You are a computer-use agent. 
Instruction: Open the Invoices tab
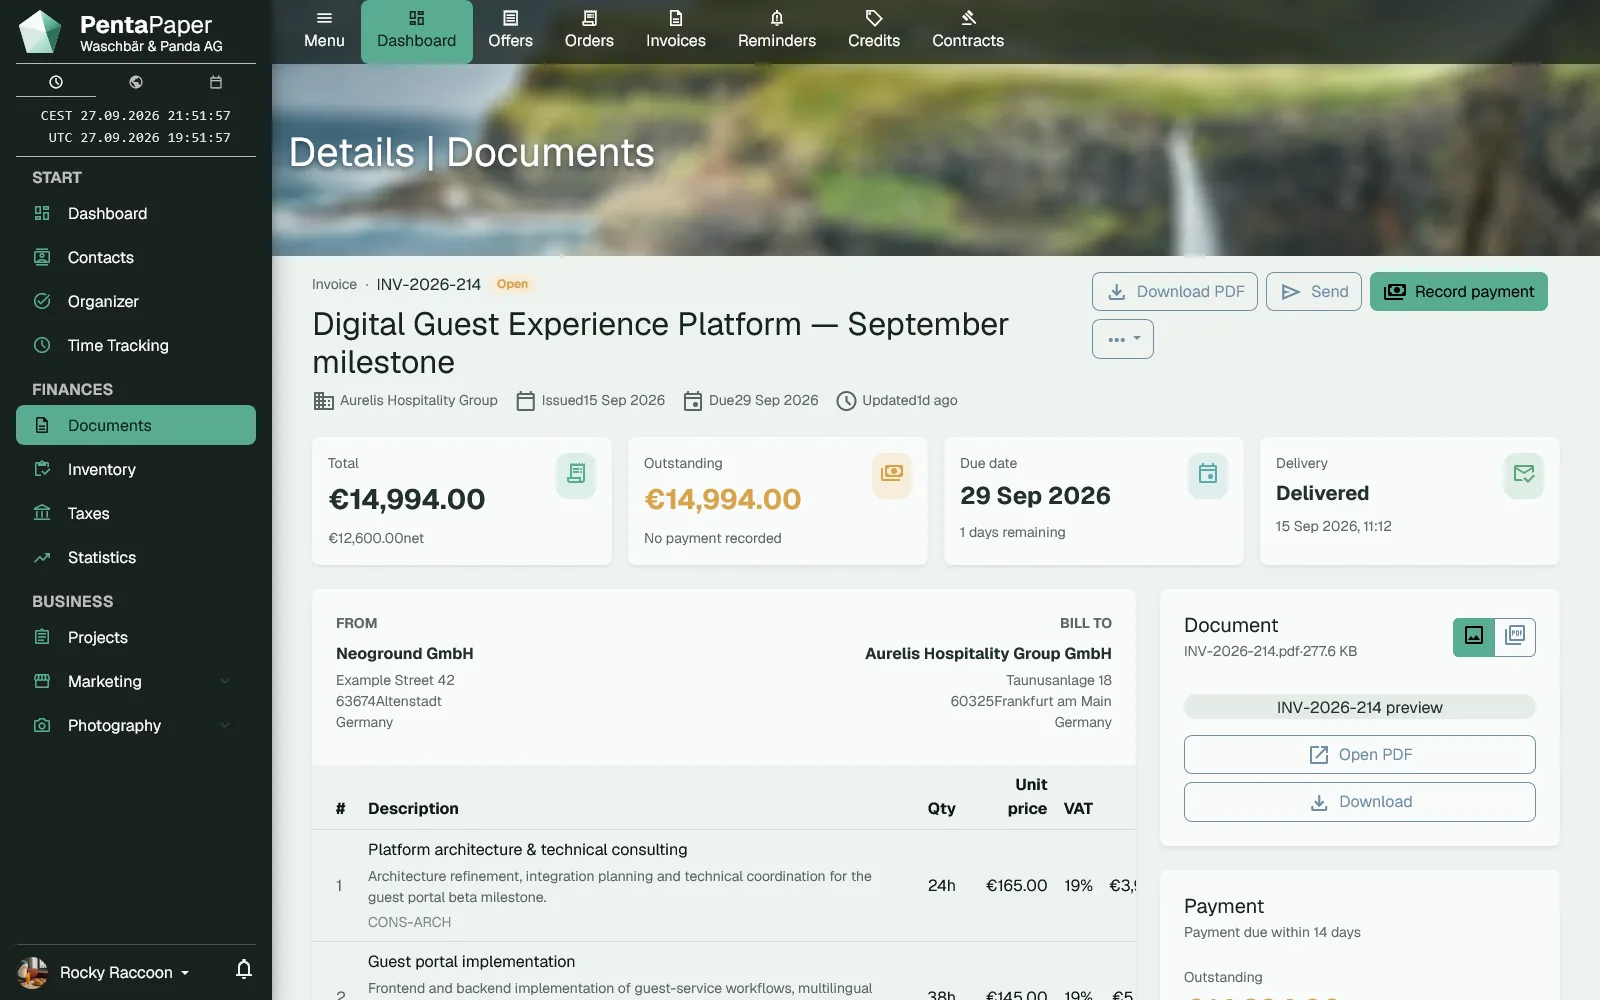coord(676,31)
